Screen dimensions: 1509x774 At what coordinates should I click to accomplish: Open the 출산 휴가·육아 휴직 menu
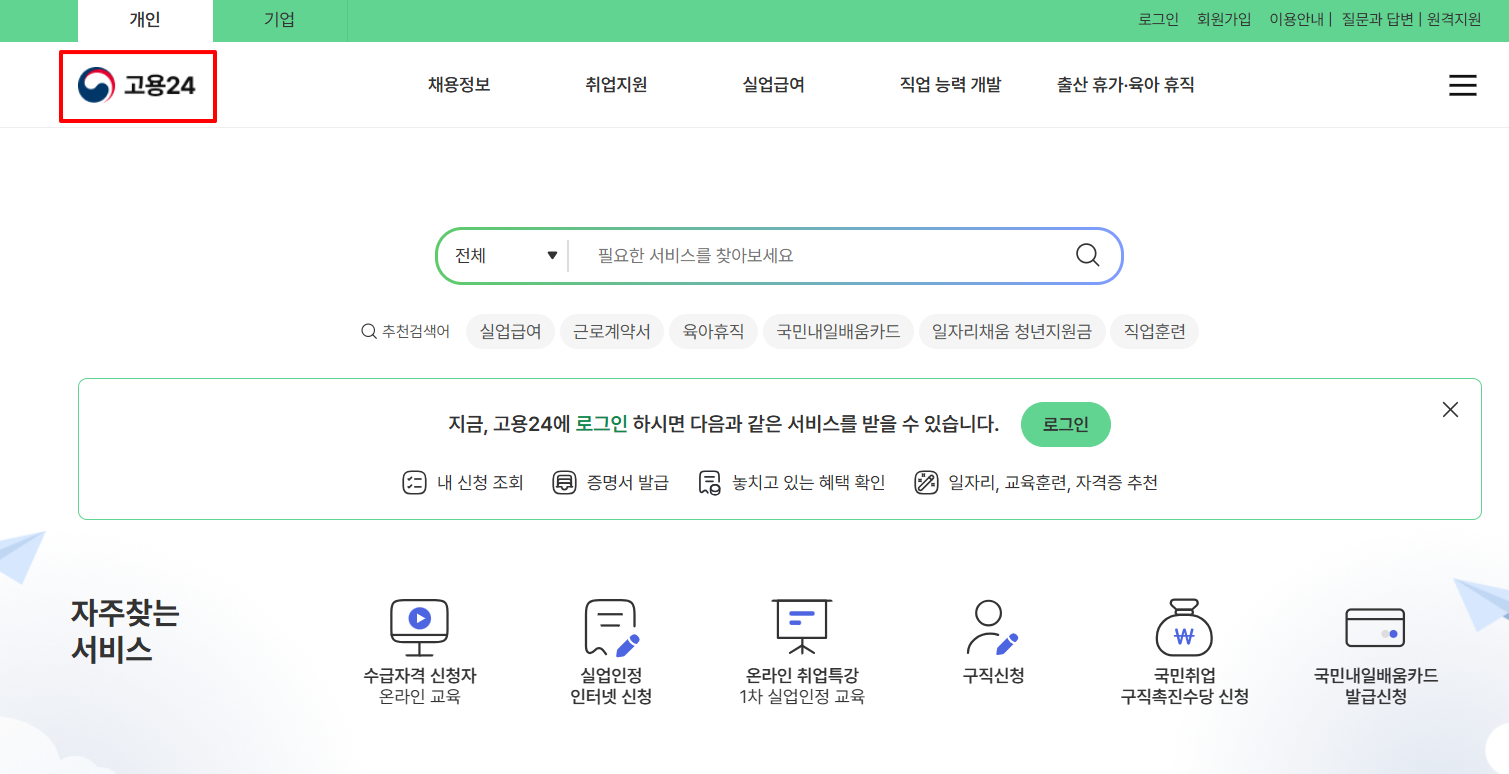click(x=1126, y=85)
